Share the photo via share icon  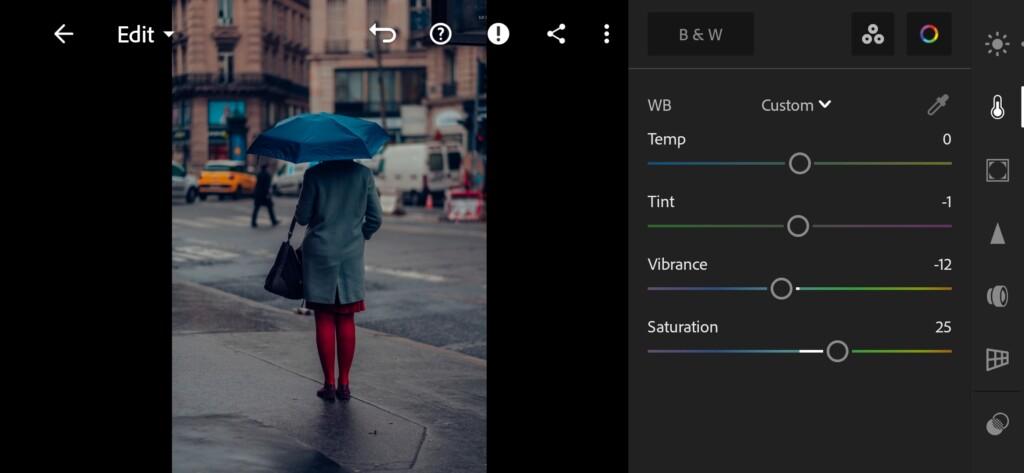[556, 34]
